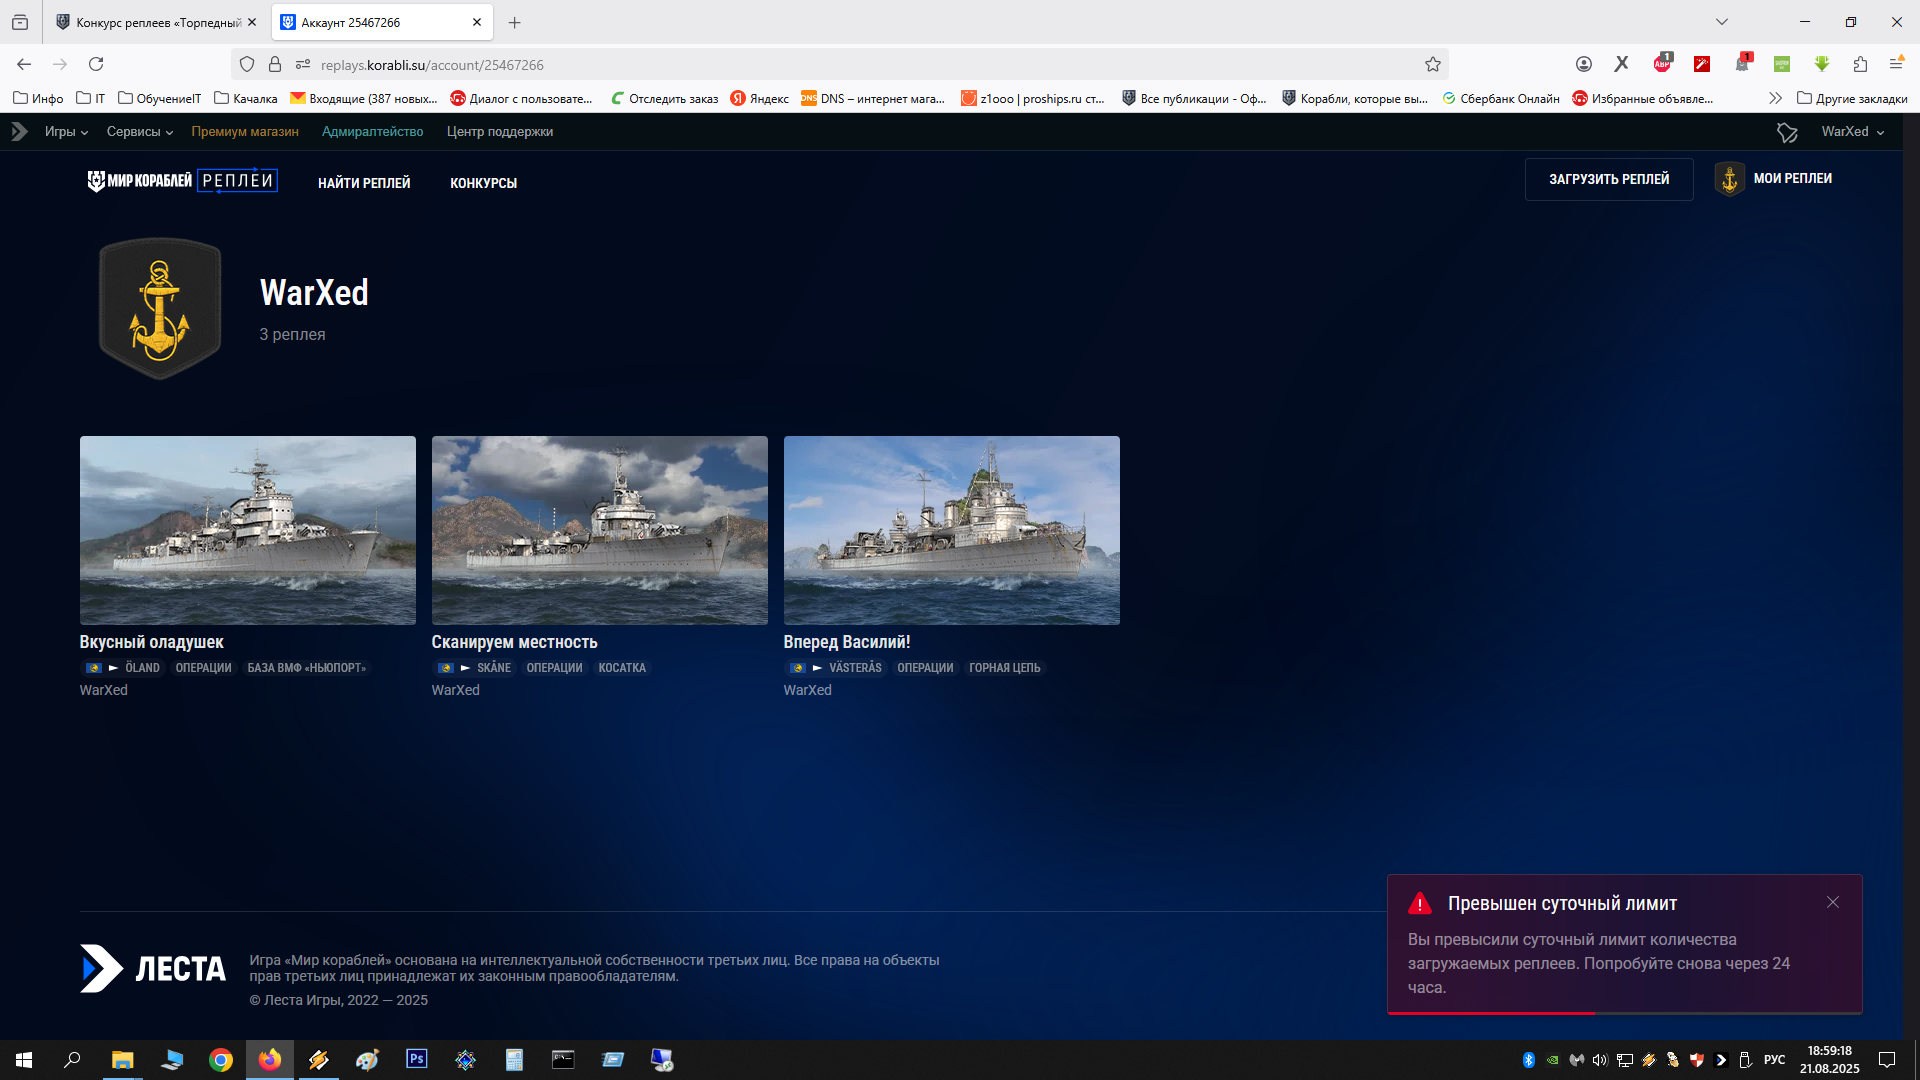Open the WarXed account dropdown
Image resolution: width=1920 pixels, height=1080 pixels.
pos(1852,132)
